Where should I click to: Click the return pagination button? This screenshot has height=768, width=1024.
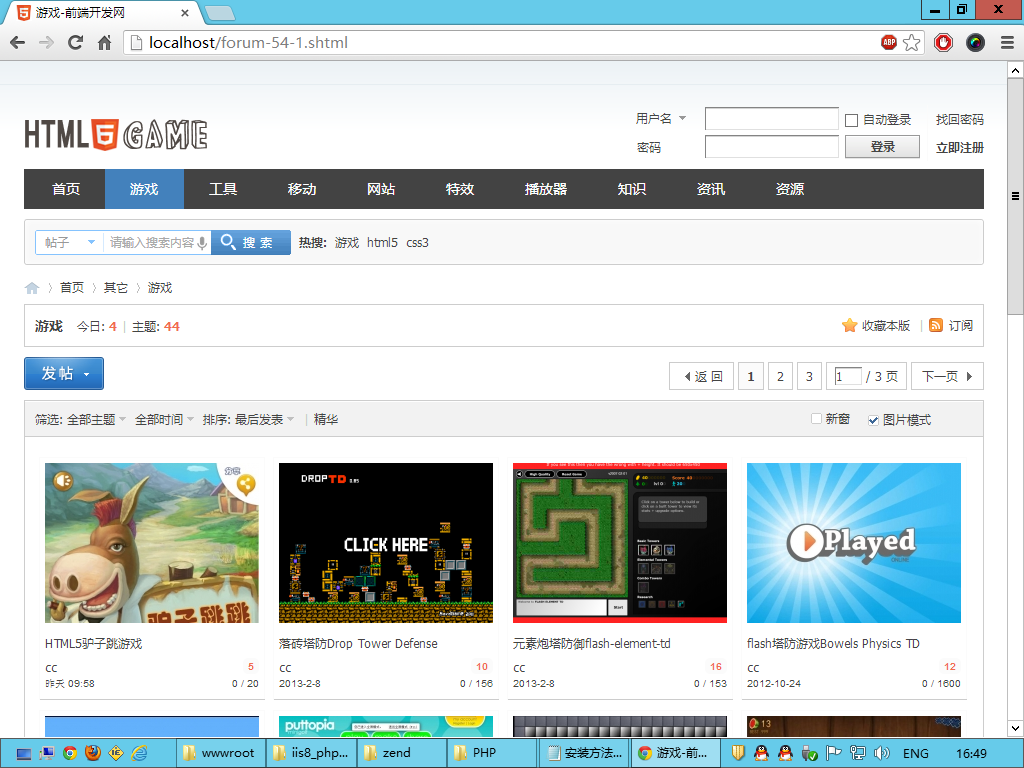(701, 376)
